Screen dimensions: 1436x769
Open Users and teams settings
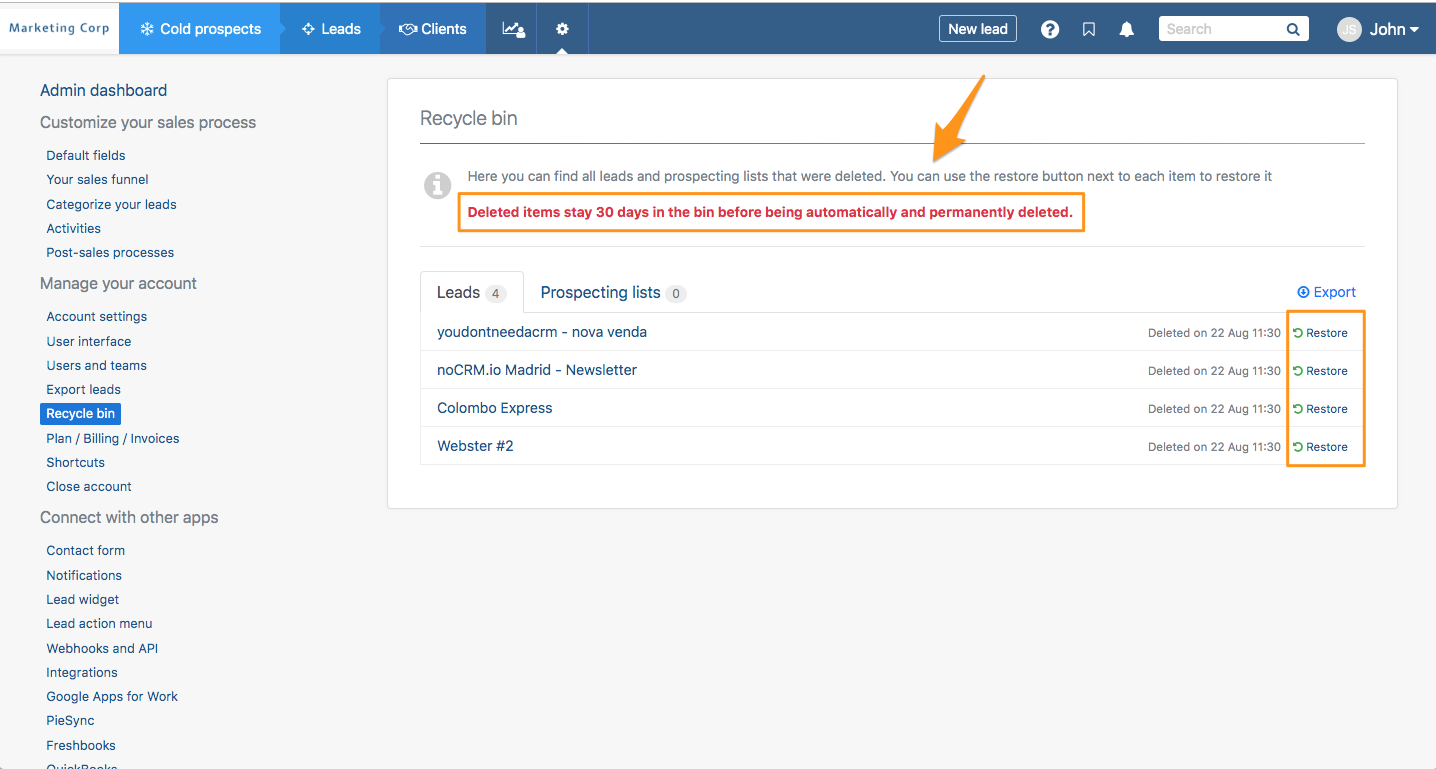pos(96,365)
